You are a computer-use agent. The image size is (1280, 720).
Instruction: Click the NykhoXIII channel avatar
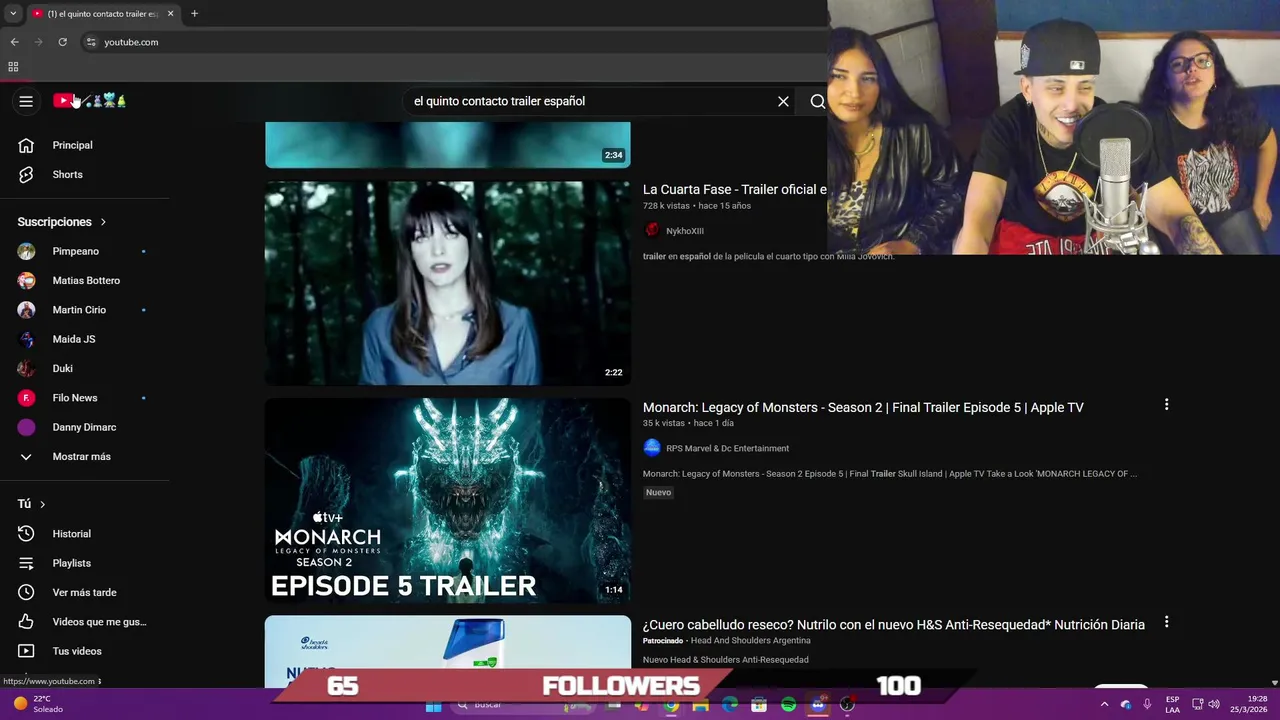tap(652, 230)
